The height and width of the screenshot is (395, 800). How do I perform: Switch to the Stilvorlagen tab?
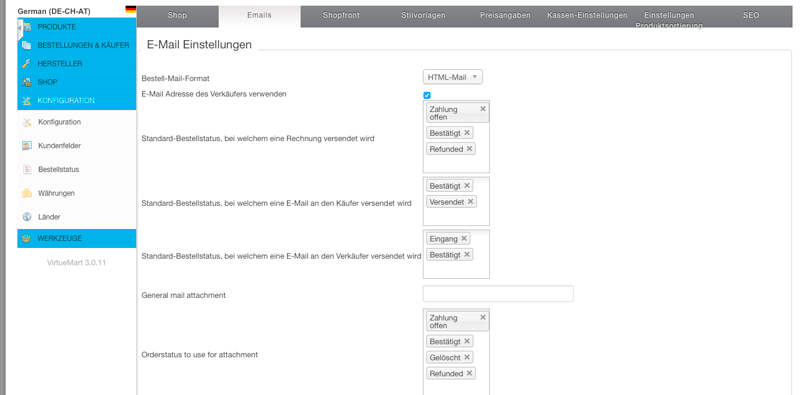point(423,16)
